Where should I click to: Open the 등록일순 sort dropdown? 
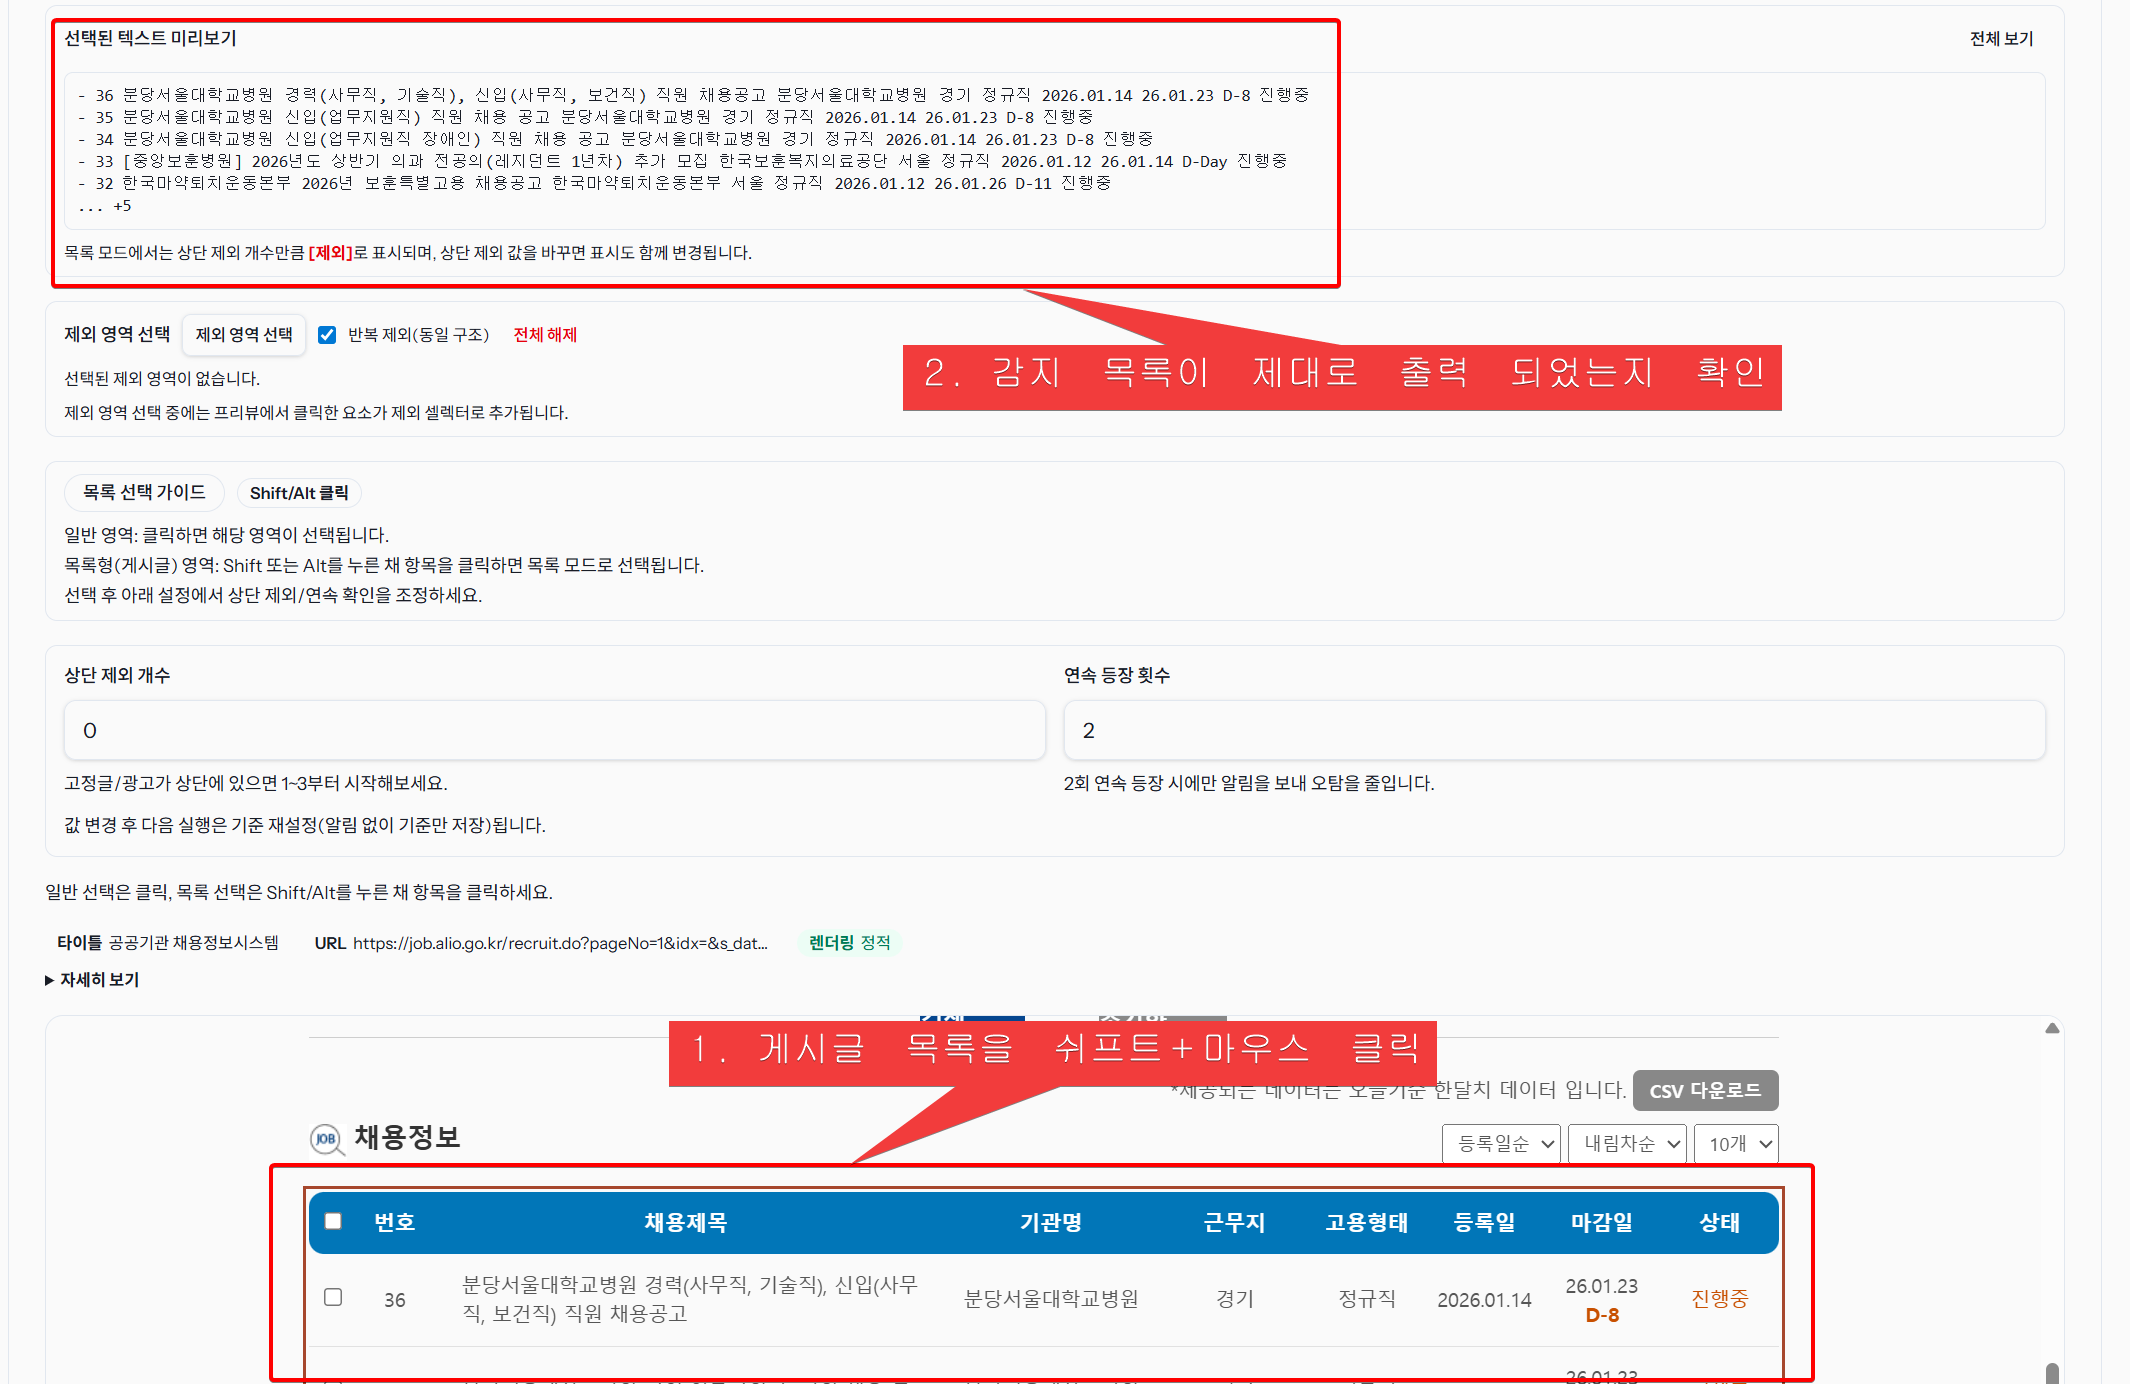click(1502, 1143)
